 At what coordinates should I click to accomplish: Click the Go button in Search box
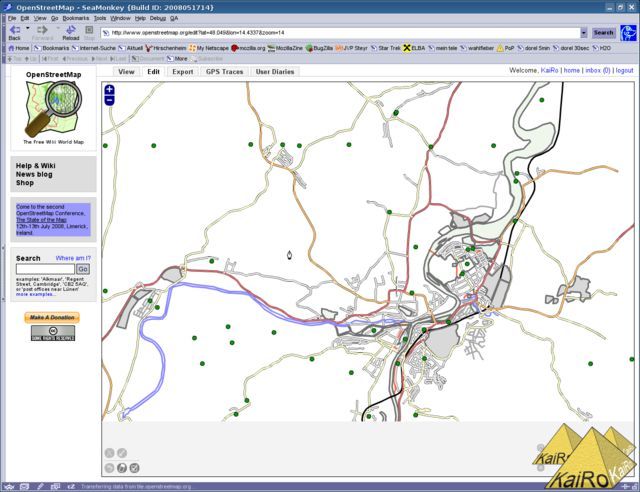click(x=83, y=269)
